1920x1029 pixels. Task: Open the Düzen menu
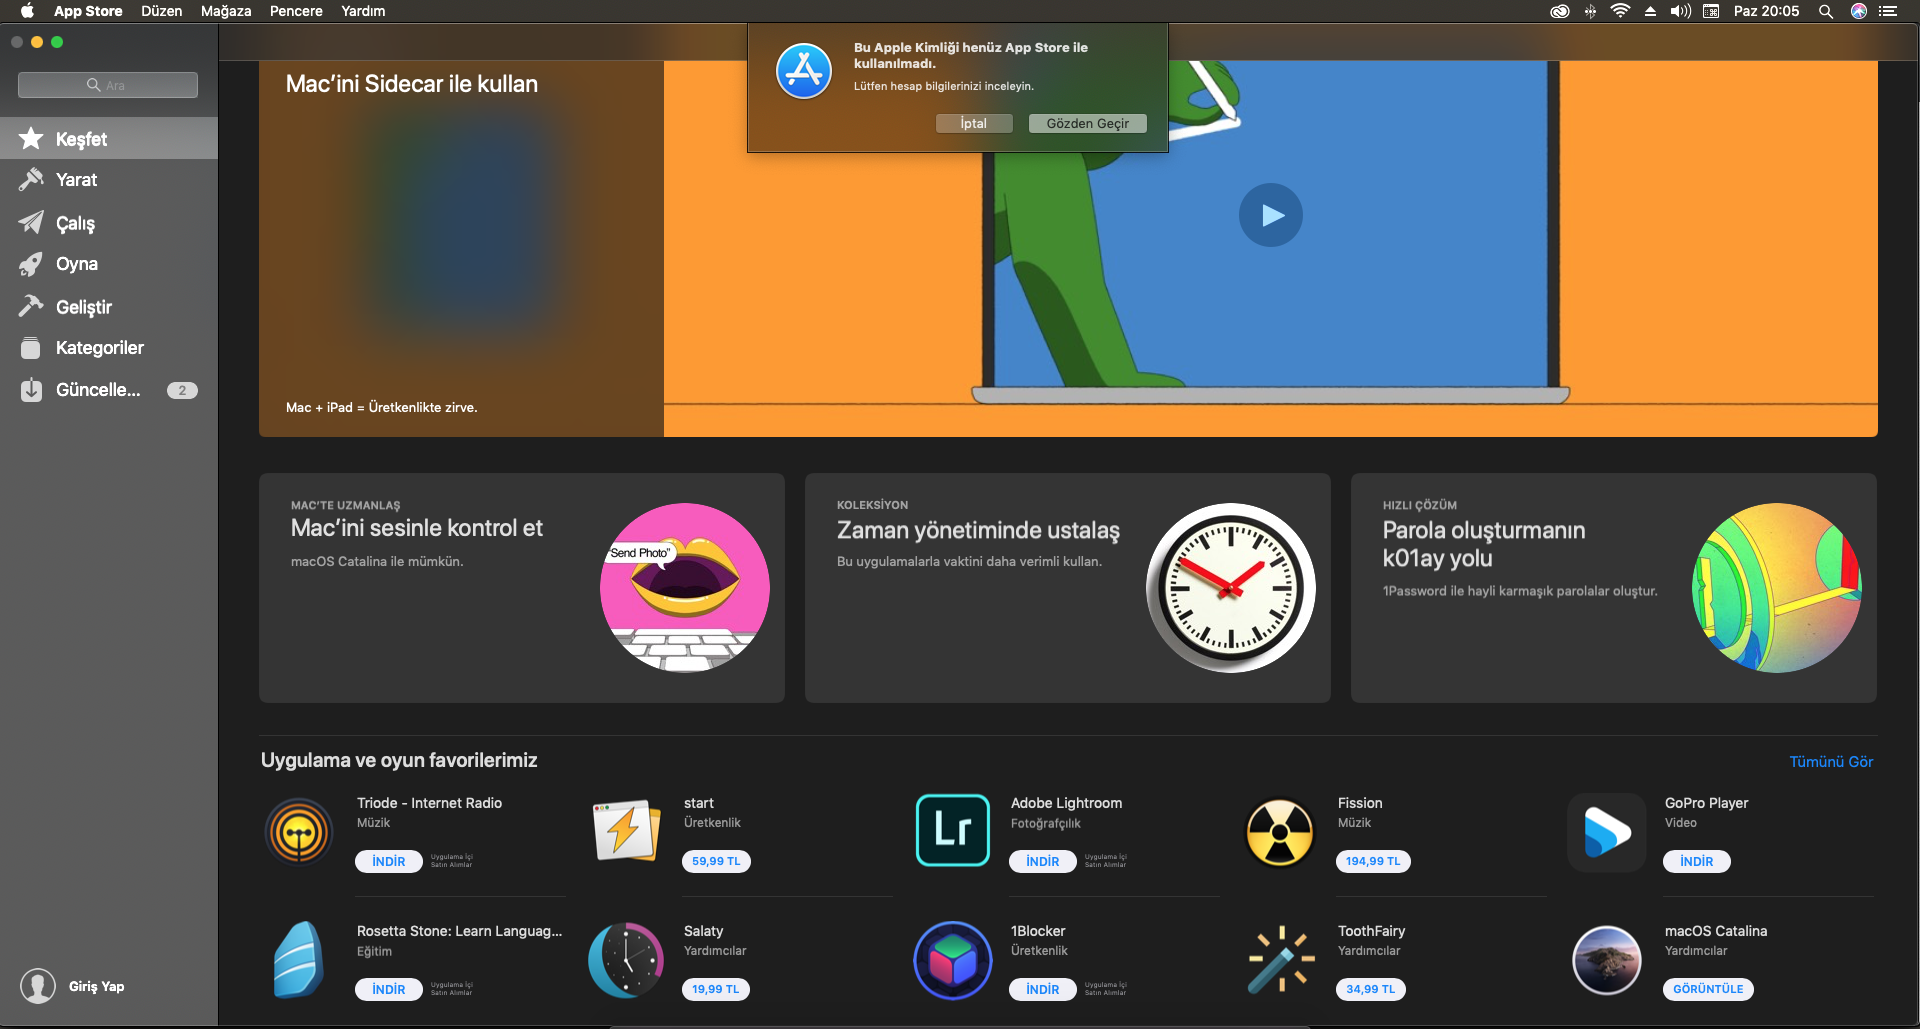click(x=161, y=11)
